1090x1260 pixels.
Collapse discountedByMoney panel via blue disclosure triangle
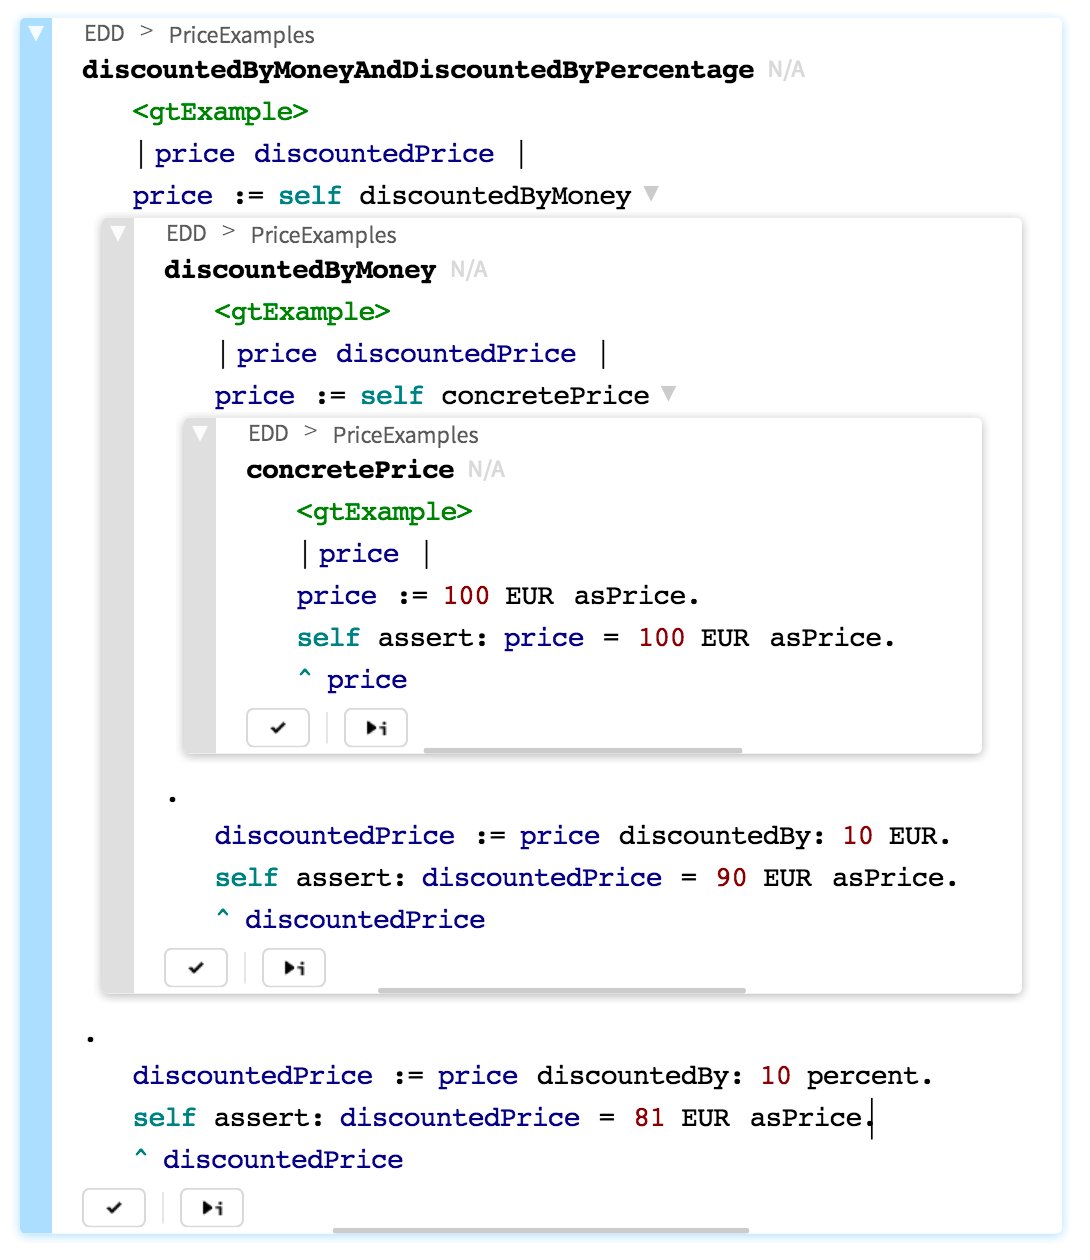(x=120, y=234)
